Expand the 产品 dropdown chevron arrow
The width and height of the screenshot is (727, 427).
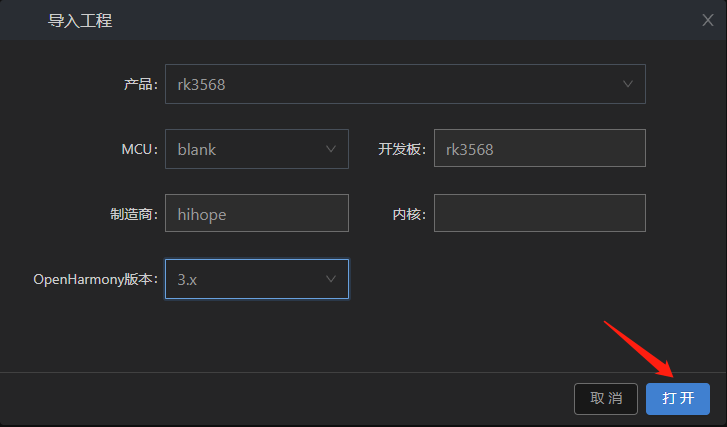pyautogui.click(x=628, y=84)
